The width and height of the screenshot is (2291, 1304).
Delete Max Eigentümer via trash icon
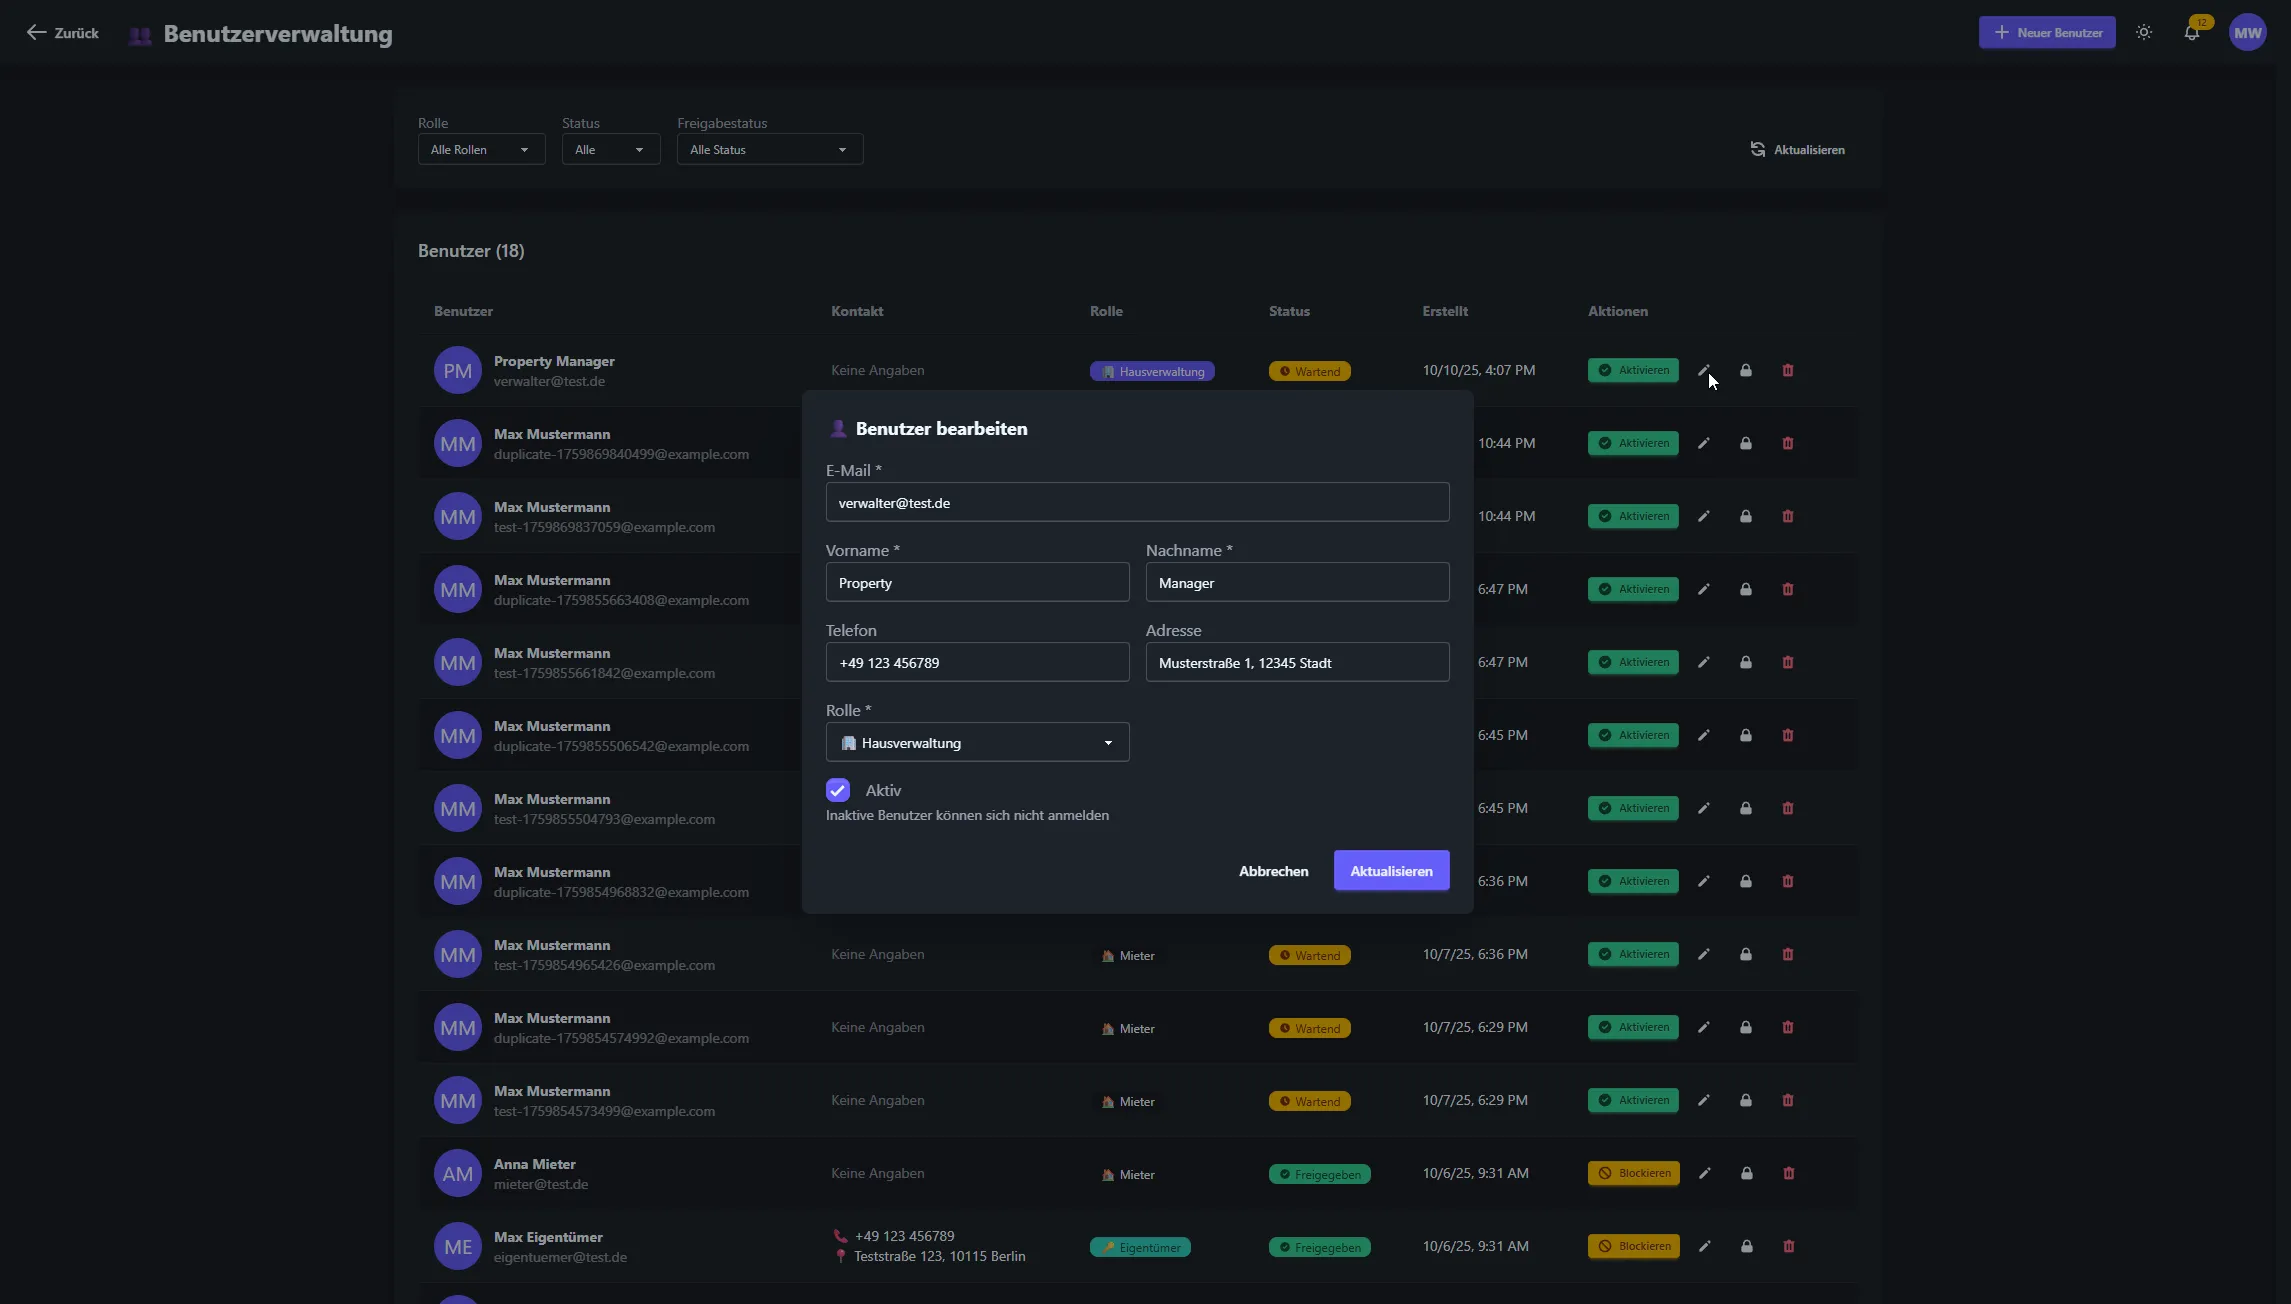pos(1788,1246)
